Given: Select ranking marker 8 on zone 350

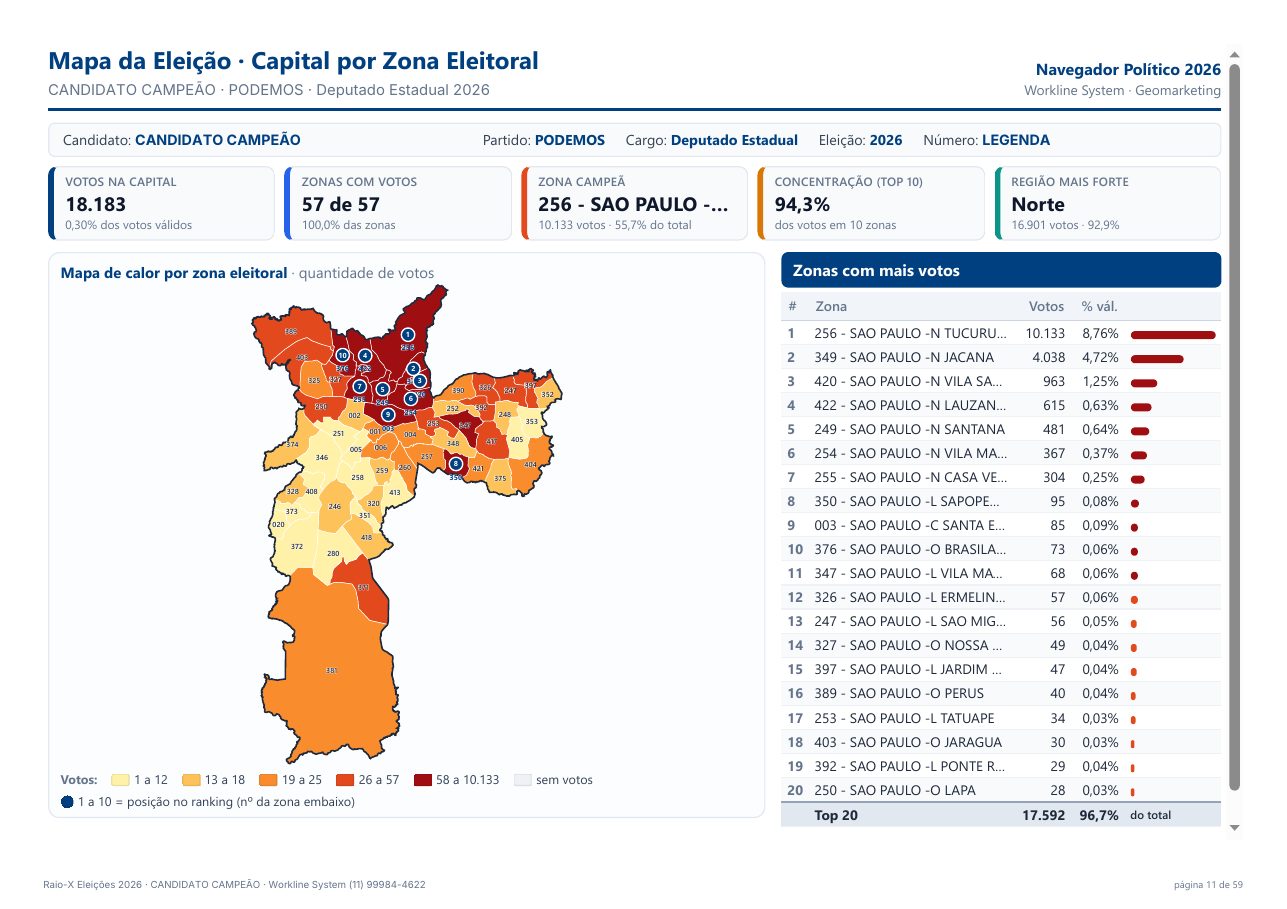Looking at the screenshot, I should click(x=455, y=464).
